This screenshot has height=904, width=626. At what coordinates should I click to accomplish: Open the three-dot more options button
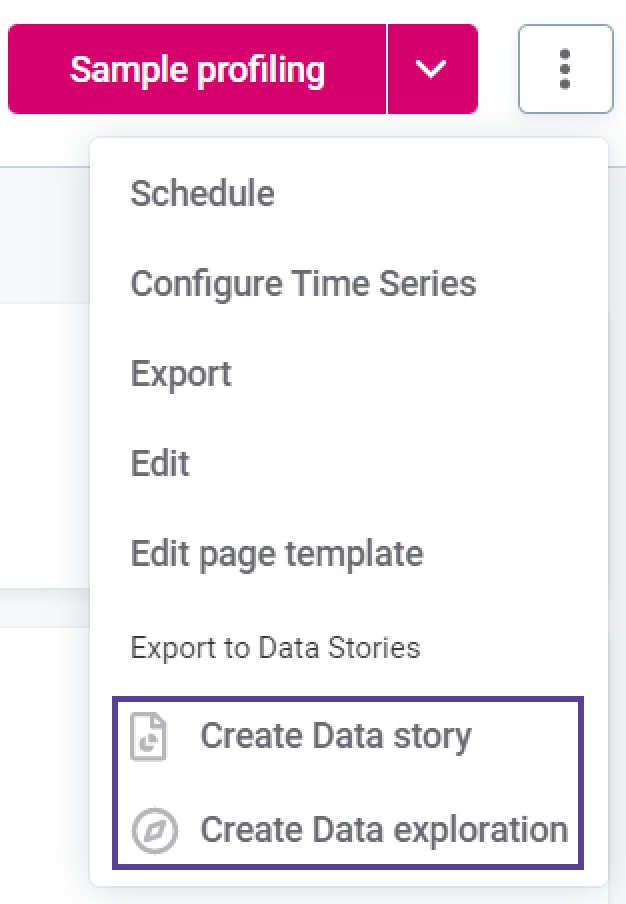(565, 69)
